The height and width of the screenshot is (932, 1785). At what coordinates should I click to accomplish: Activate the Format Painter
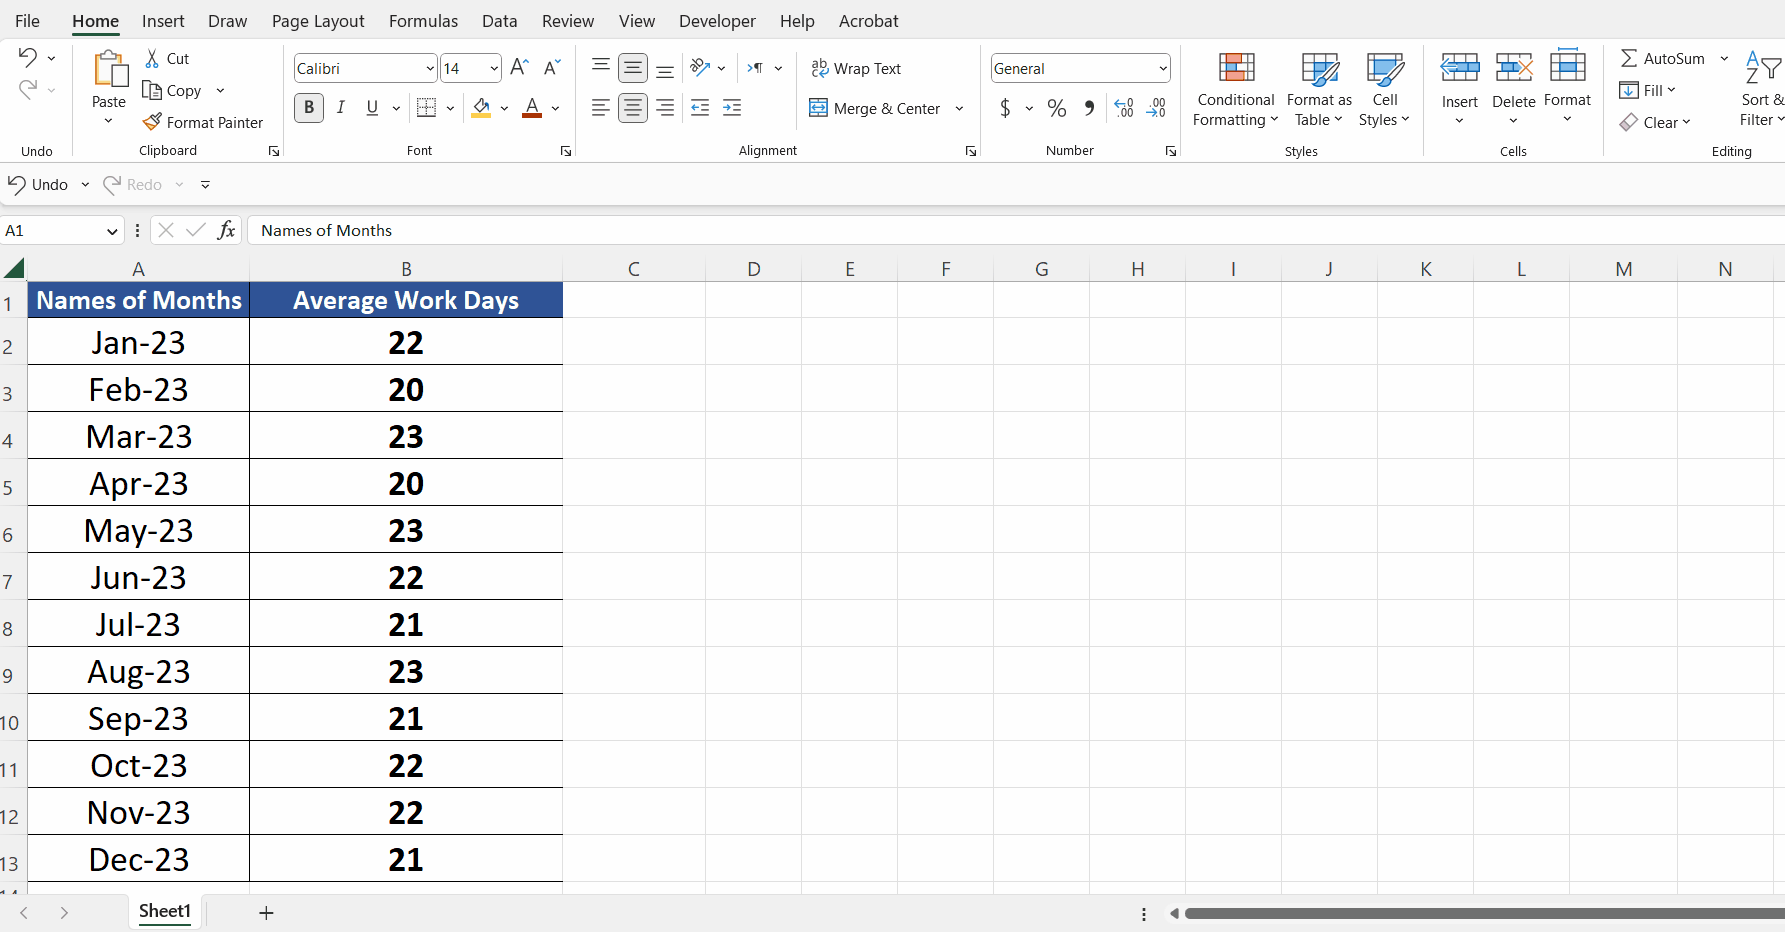tap(204, 122)
